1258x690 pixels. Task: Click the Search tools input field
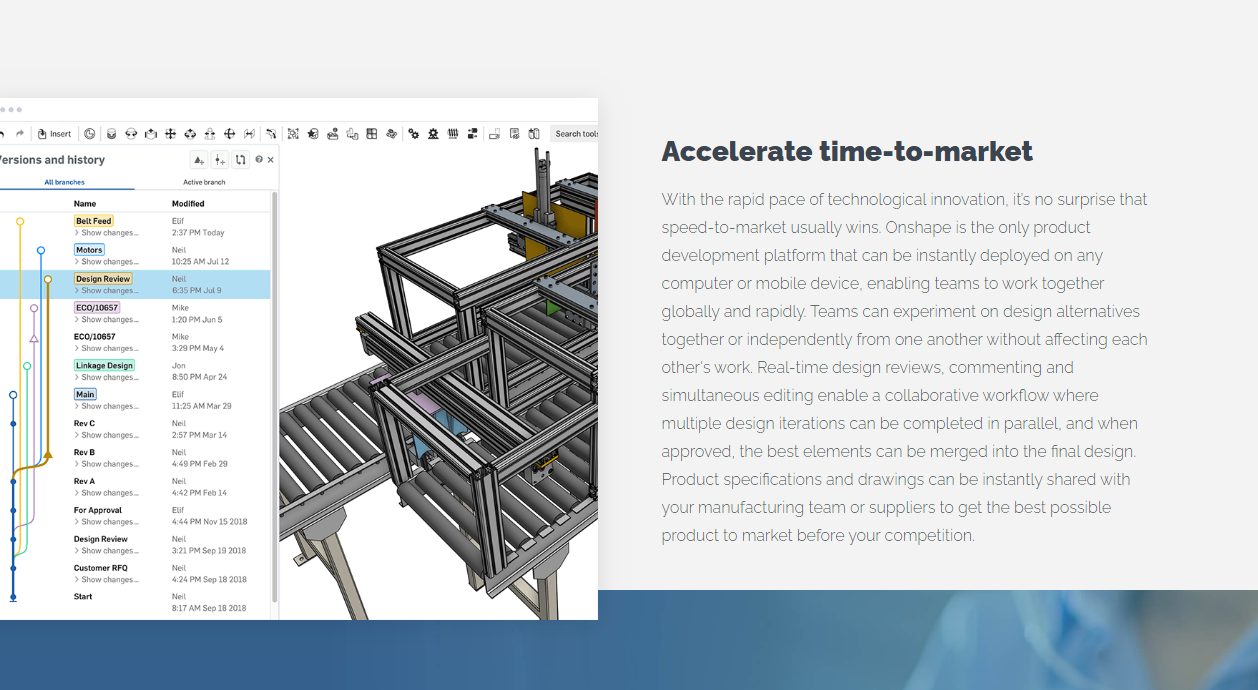point(575,133)
